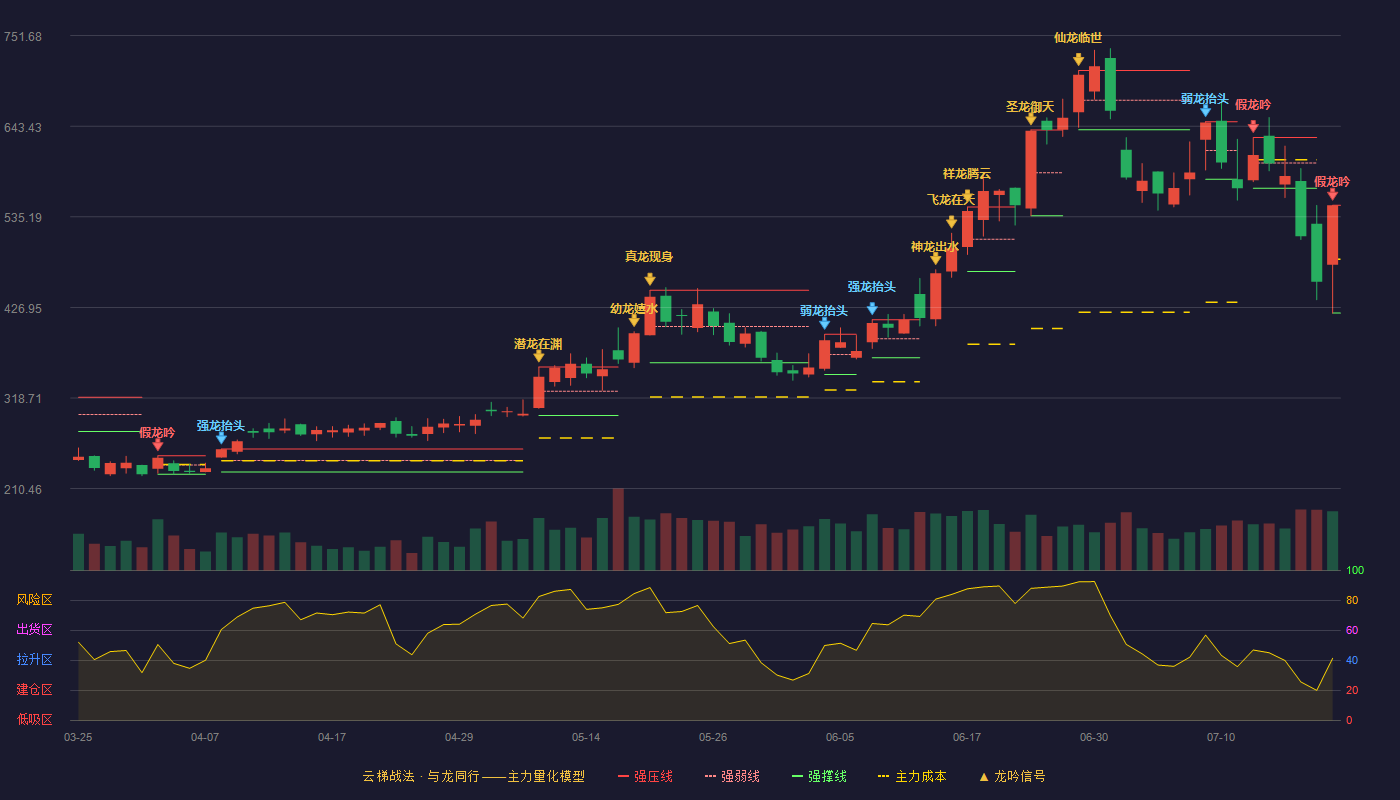Image resolution: width=1400 pixels, height=800 pixels.
Task: Click the 06-30 date label
Action: 1094,737
